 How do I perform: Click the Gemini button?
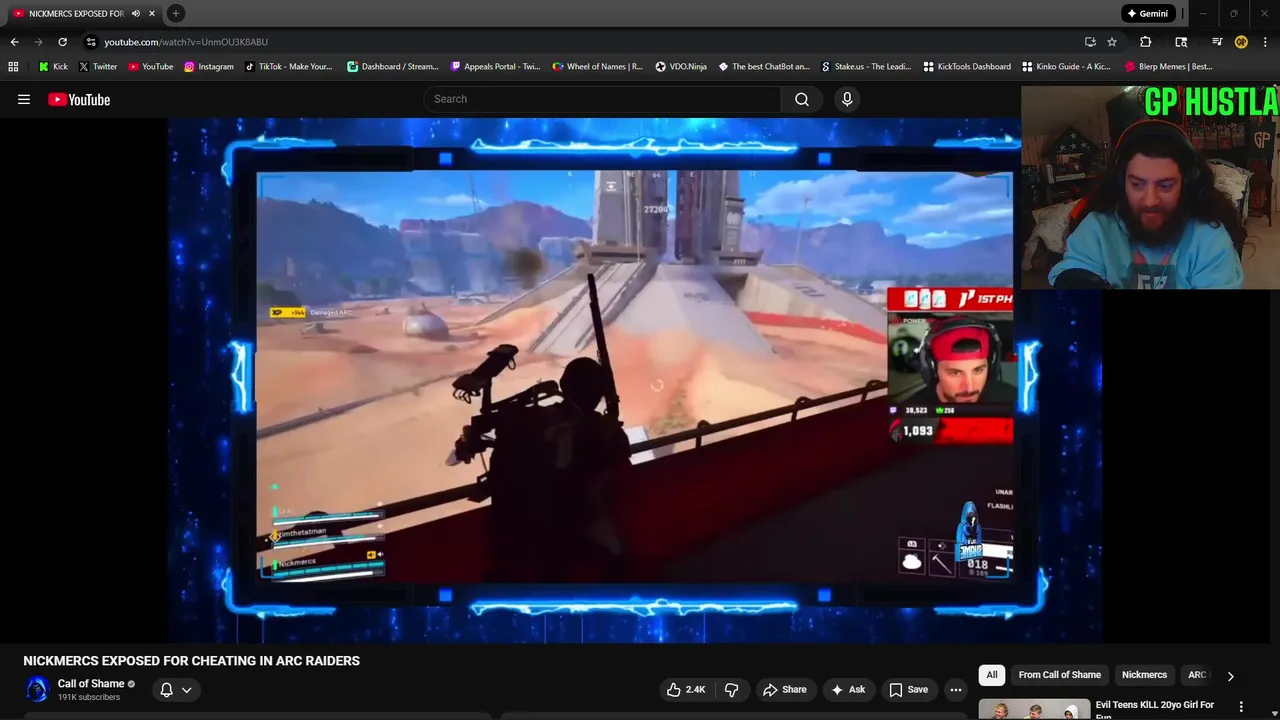(1147, 13)
